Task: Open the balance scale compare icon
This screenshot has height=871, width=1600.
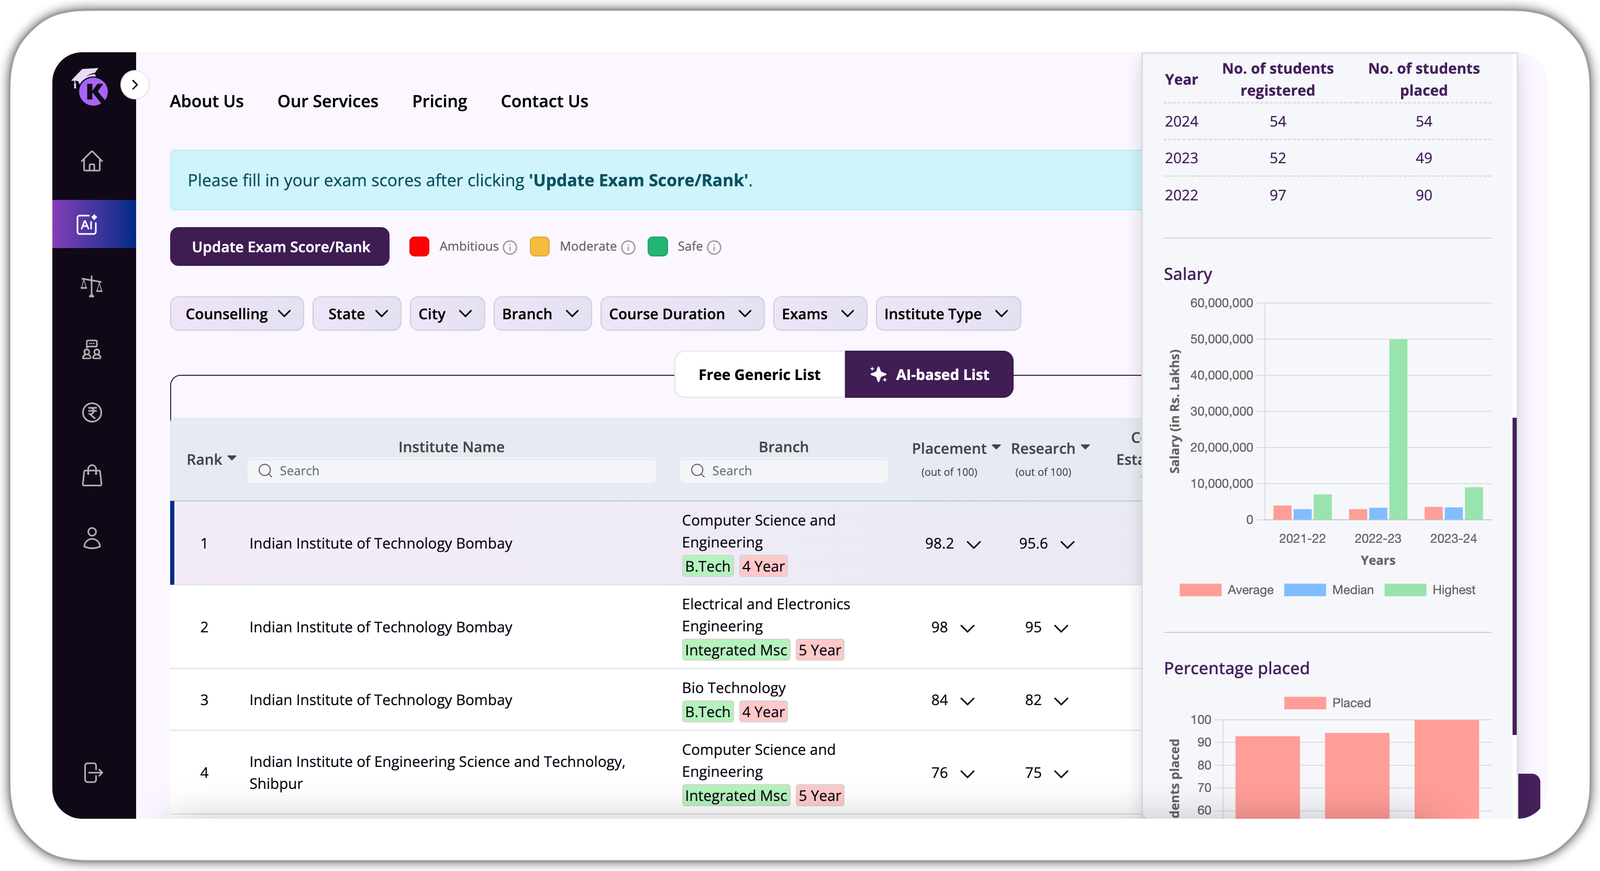Action: 92,287
